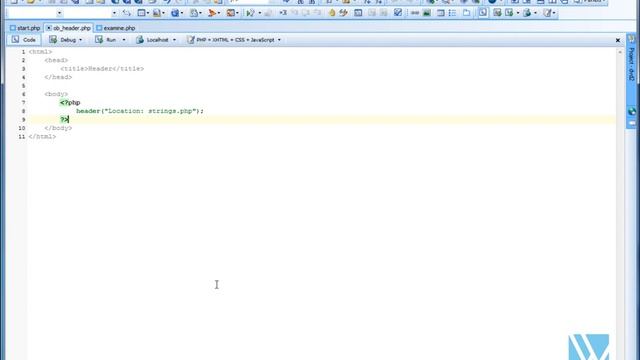Click the yellow flame icon
Screen dimensions: 640x360
coord(331,13)
